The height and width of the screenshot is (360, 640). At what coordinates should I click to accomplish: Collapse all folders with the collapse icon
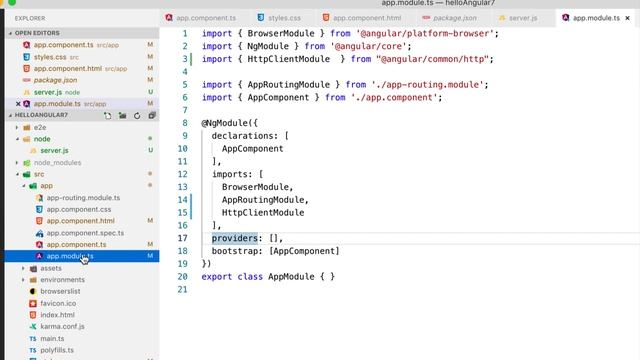point(152,116)
